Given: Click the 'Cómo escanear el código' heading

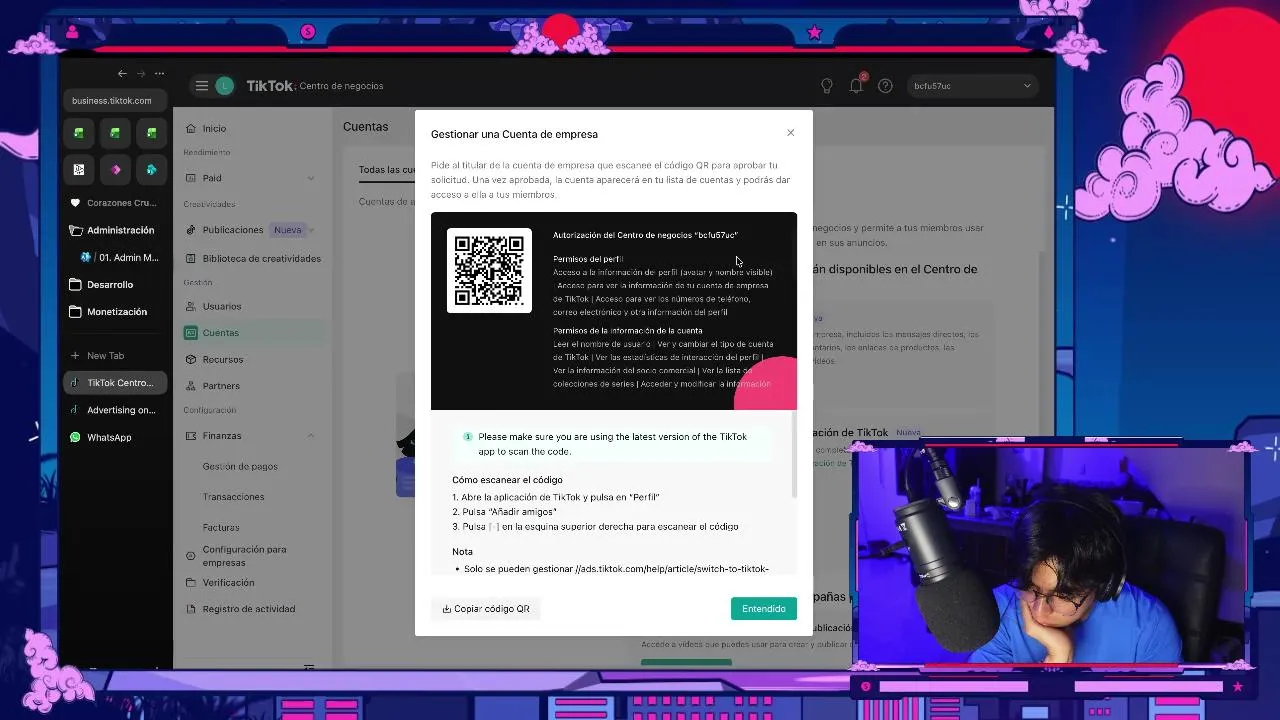Looking at the screenshot, I should [507, 480].
